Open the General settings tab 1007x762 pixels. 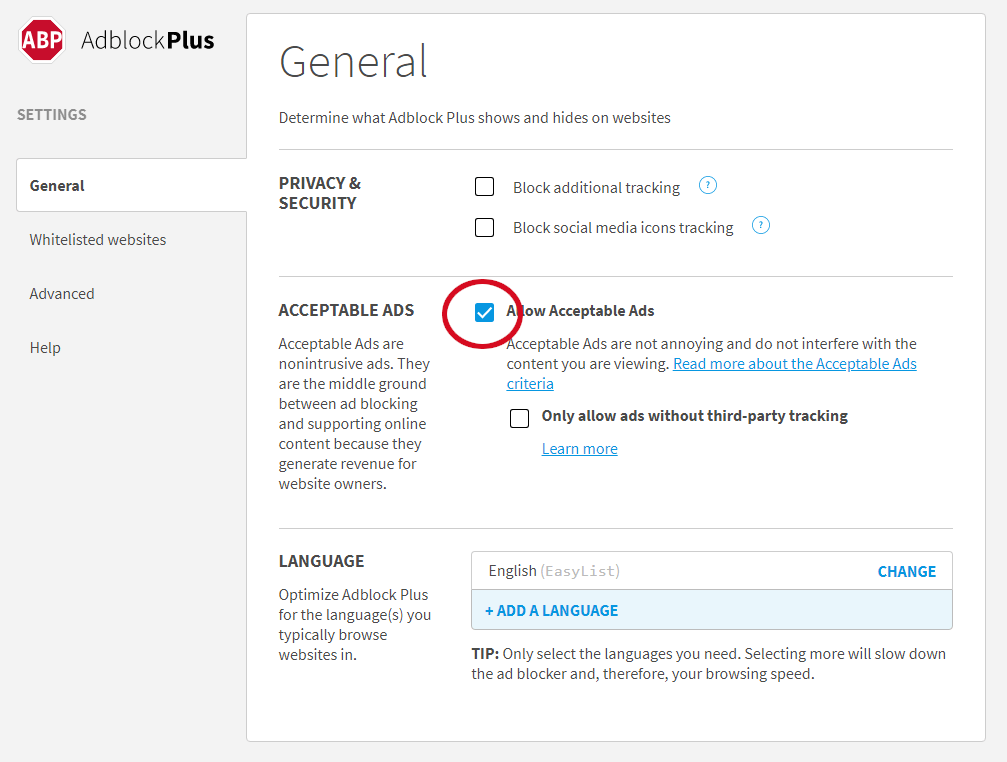pos(132,186)
